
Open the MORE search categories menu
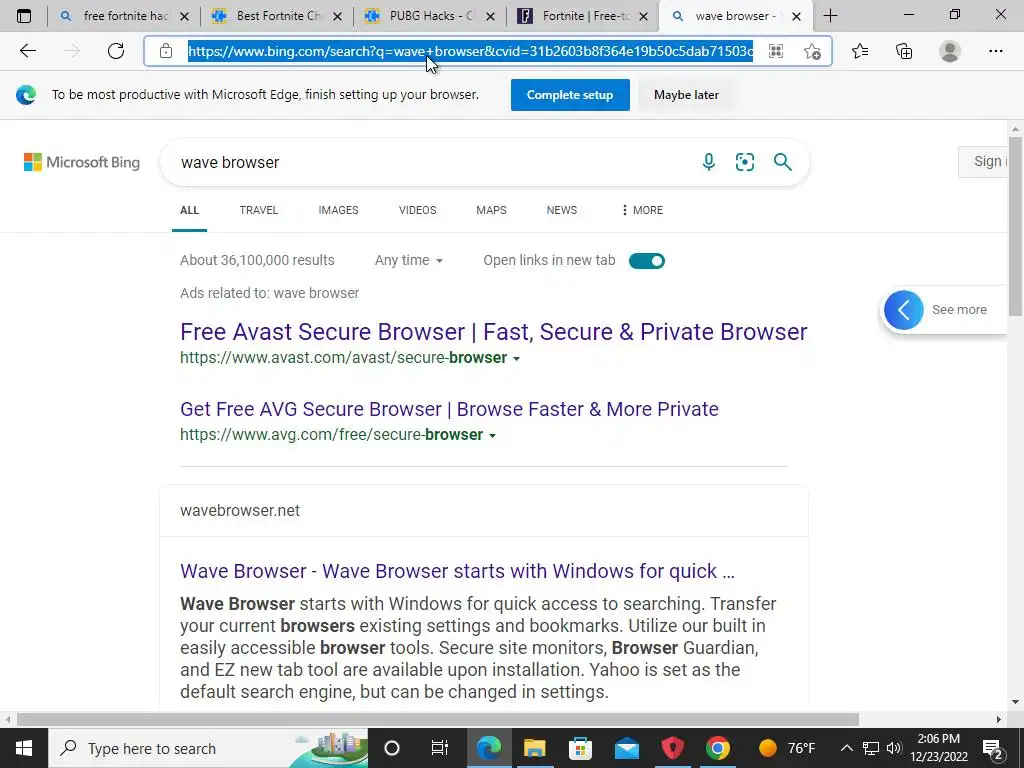point(642,210)
